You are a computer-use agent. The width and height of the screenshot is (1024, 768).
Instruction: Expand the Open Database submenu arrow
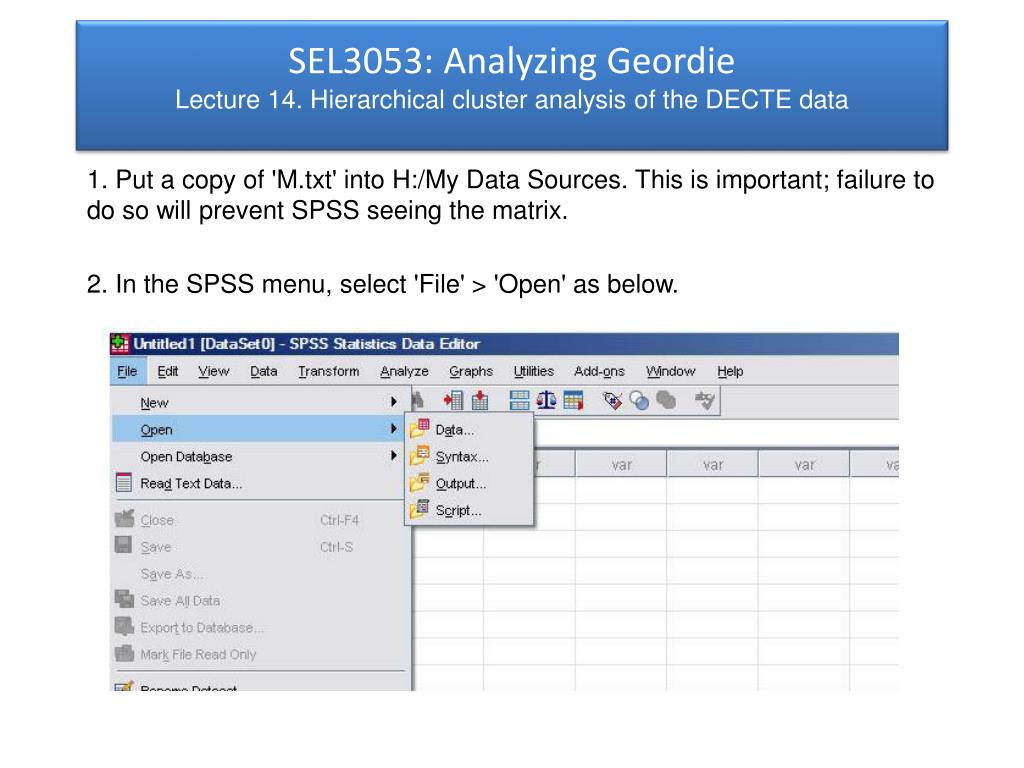coord(394,455)
